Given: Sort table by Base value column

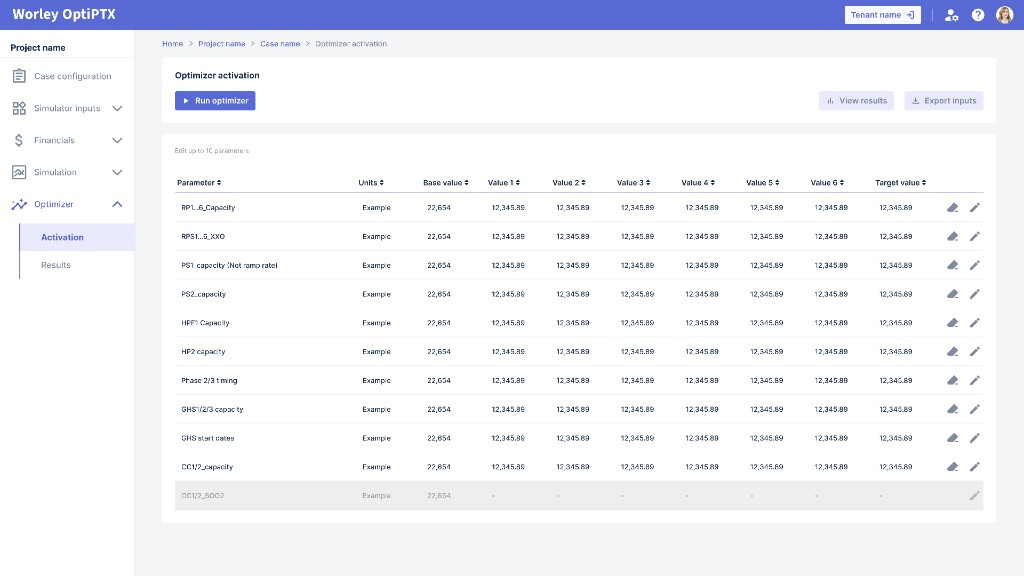Looking at the screenshot, I should tap(446, 183).
